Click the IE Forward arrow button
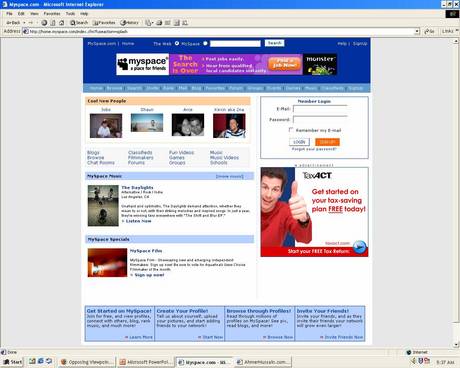Image resolution: width=460 pixels, height=368 pixels. pyautogui.click(x=31, y=23)
